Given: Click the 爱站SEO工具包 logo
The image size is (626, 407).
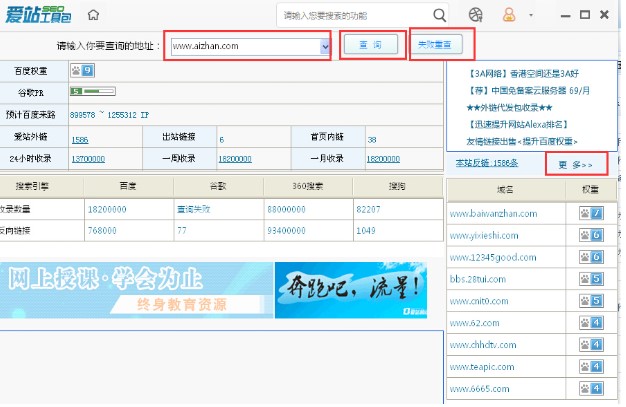Looking at the screenshot, I should click(38, 15).
